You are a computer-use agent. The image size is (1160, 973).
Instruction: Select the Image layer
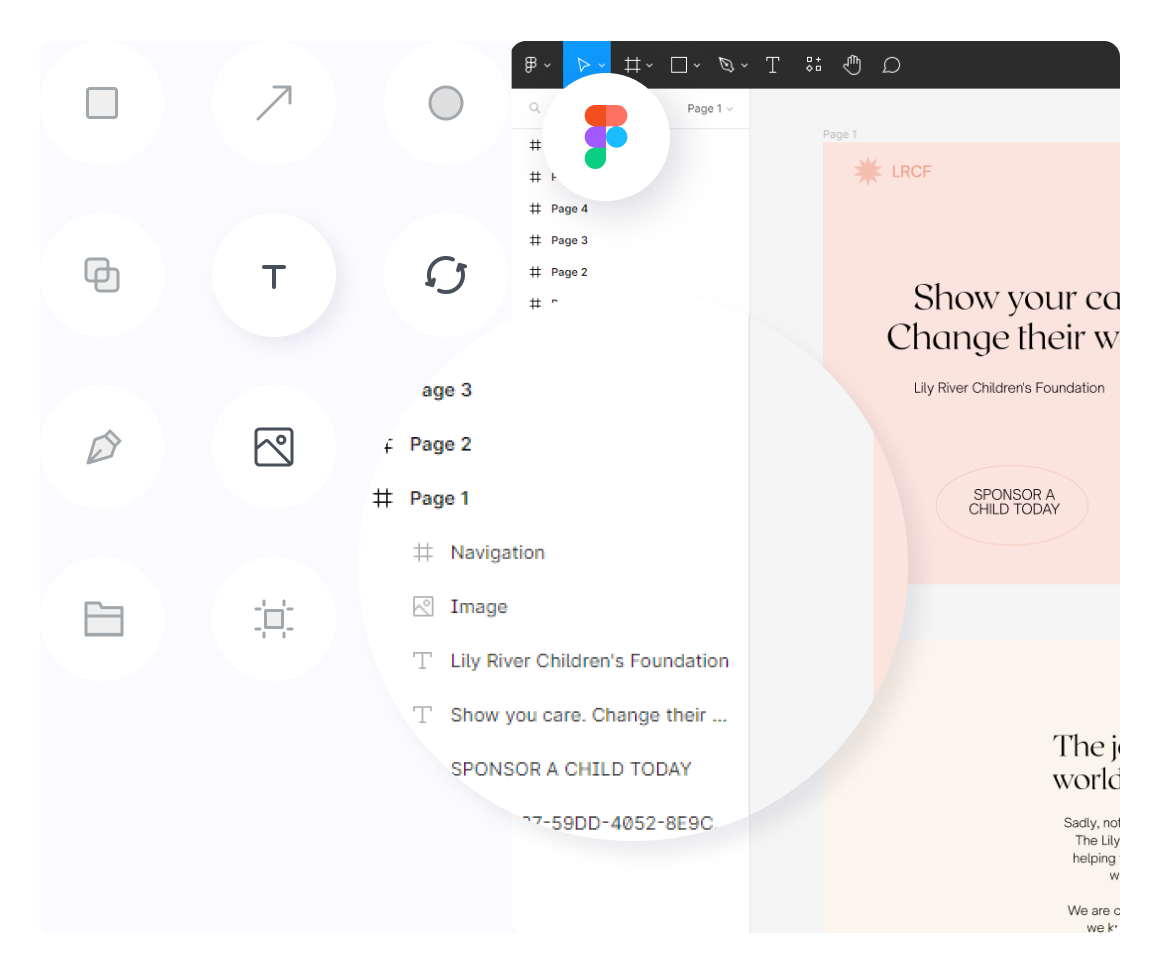point(478,607)
